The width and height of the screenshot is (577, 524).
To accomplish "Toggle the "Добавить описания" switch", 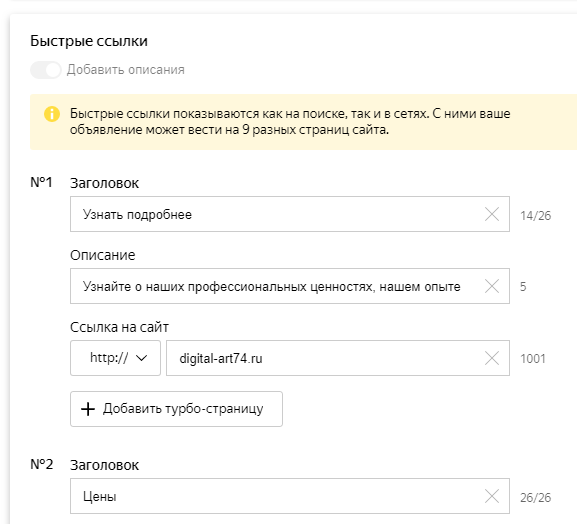I will tap(45, 70).
